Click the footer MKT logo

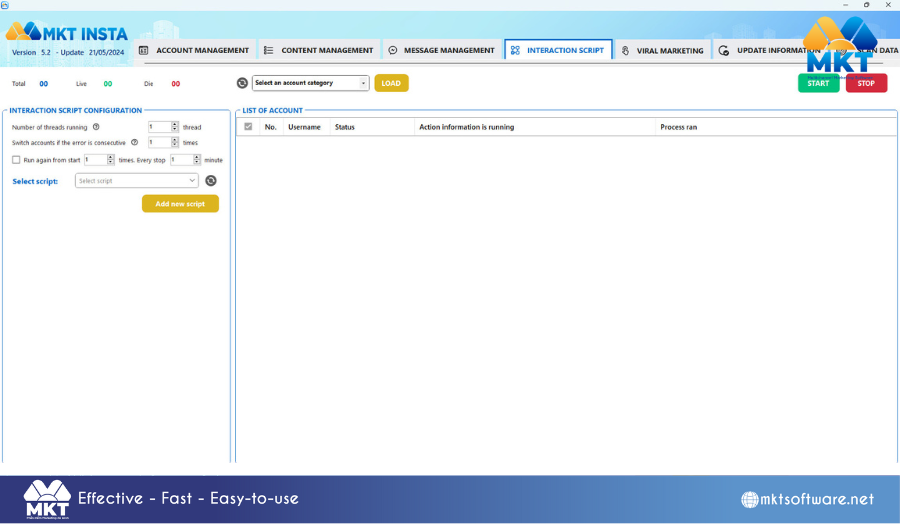[47, 500]
